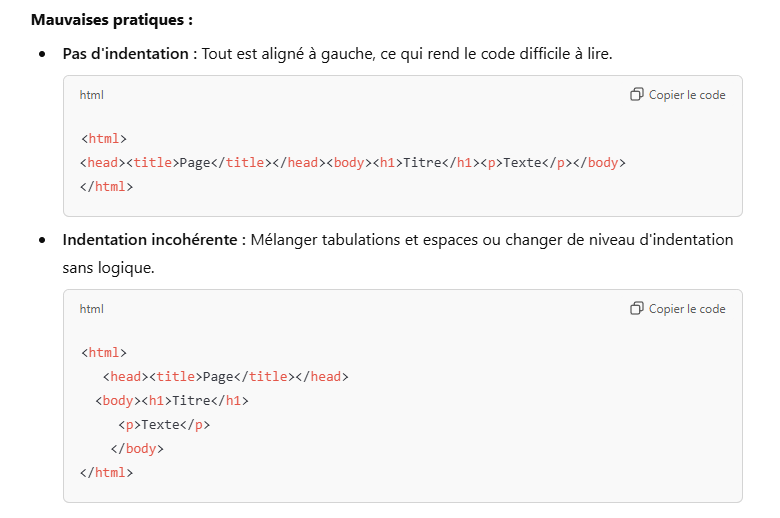Click the <body><h1>Titre</h1> line in the second block
Screen dimensions: 780x518
(172, 401)
